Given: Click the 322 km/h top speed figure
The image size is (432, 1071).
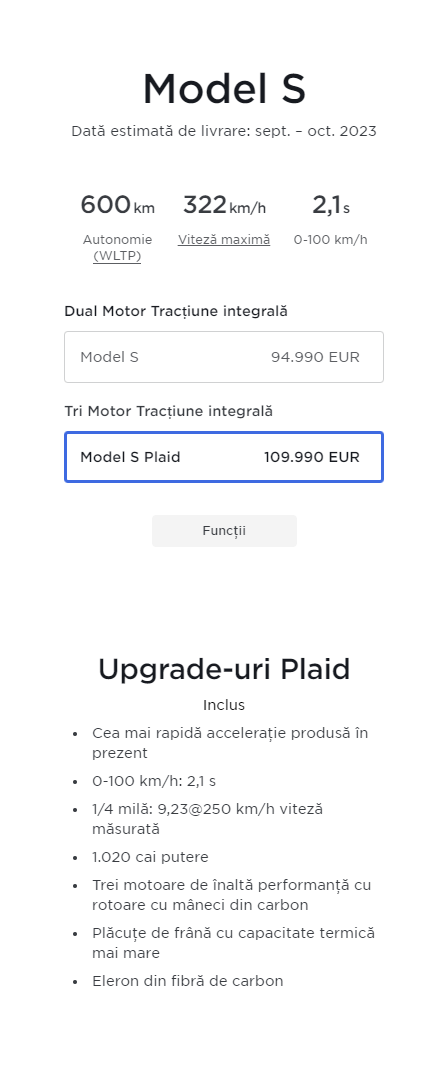Looking at the screenshot, I should click(x=224, y=204).
